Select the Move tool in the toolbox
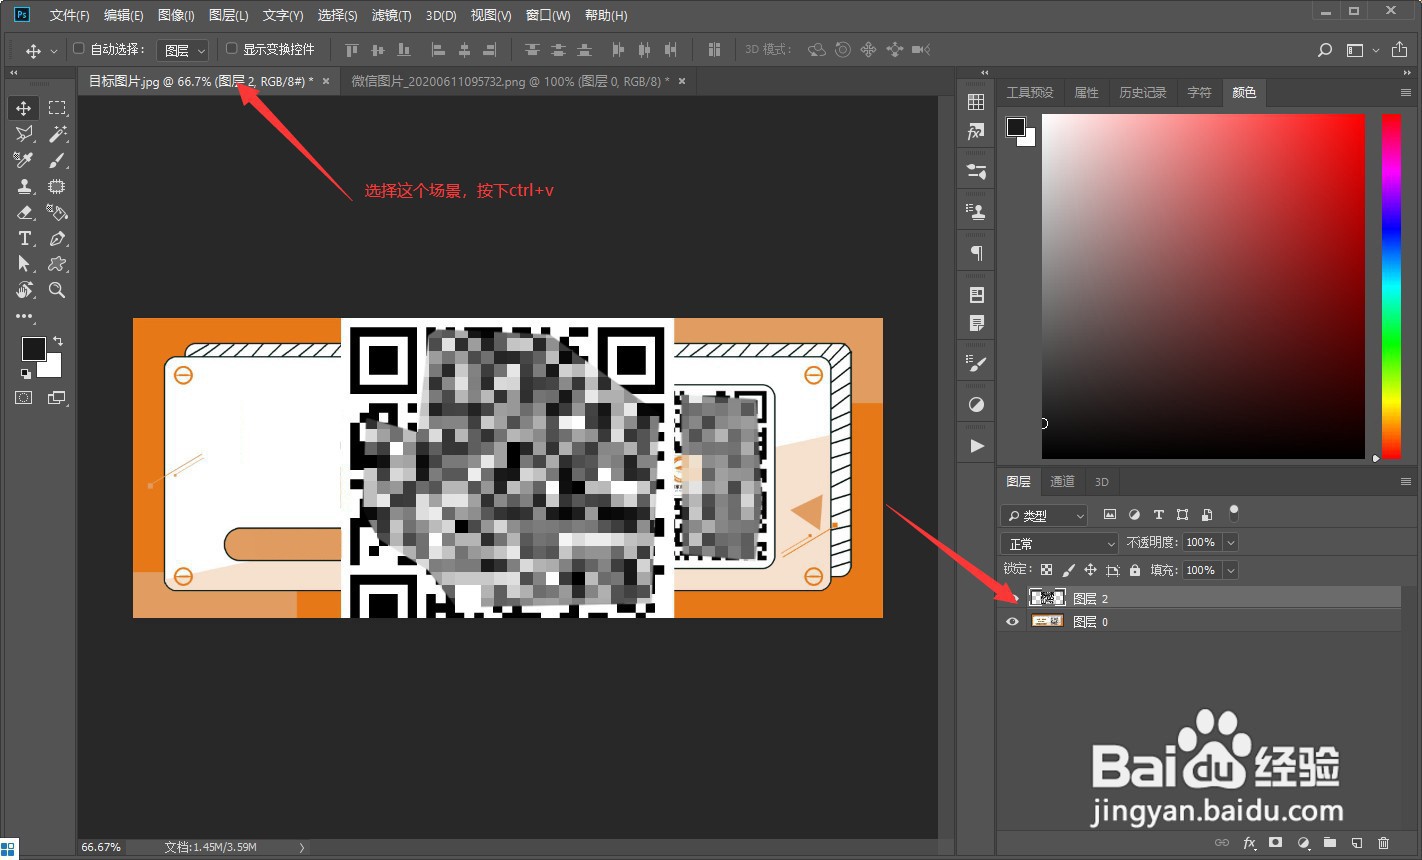1422x860 pixels. (x=24, y=108)
